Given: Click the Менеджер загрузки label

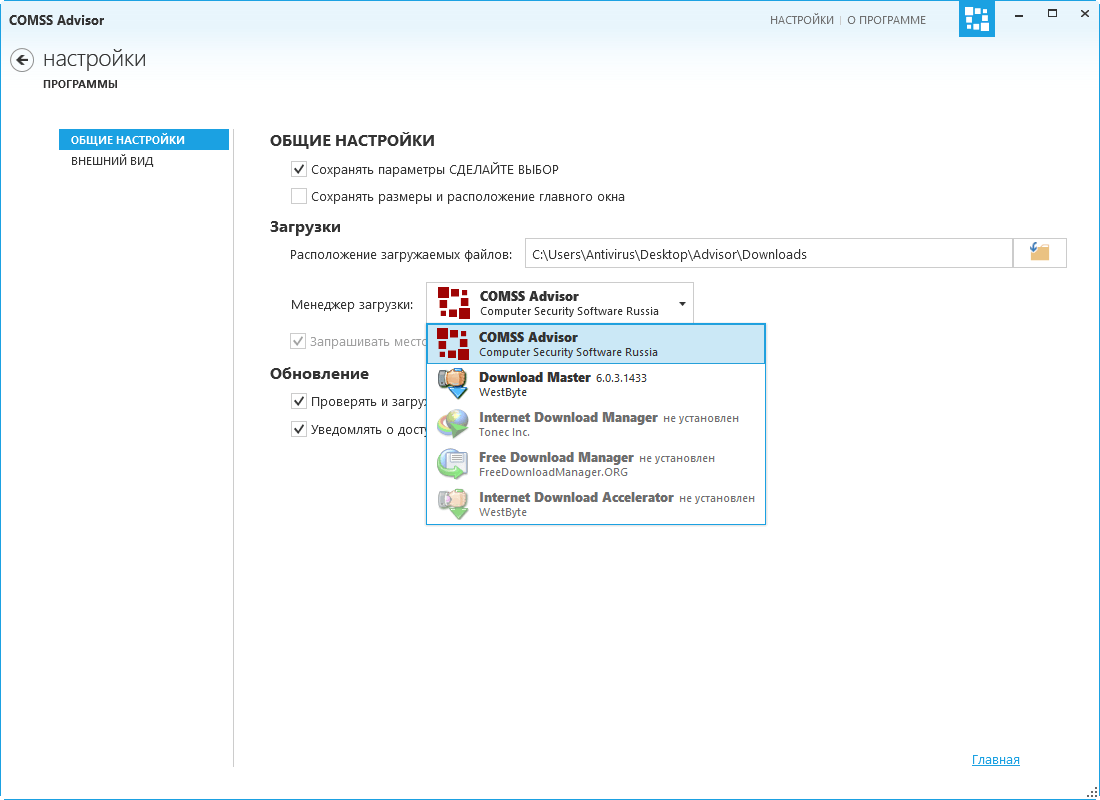Looking at the screenshot, I should click(352, 305).
